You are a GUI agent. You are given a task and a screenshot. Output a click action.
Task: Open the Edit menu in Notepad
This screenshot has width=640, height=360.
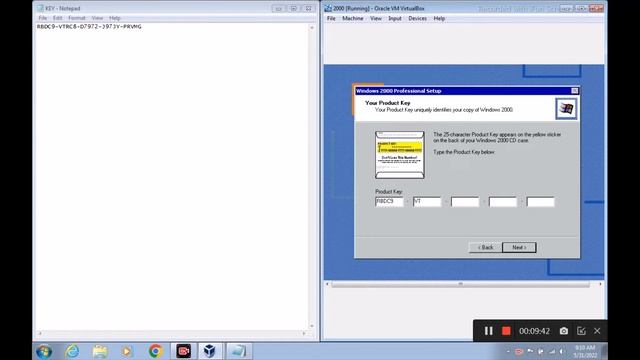click(57, 18)
